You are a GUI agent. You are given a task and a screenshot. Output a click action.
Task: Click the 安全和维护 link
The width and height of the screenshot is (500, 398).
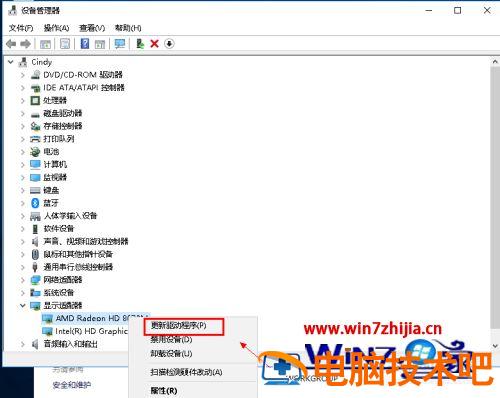click(x=72, y=385)
